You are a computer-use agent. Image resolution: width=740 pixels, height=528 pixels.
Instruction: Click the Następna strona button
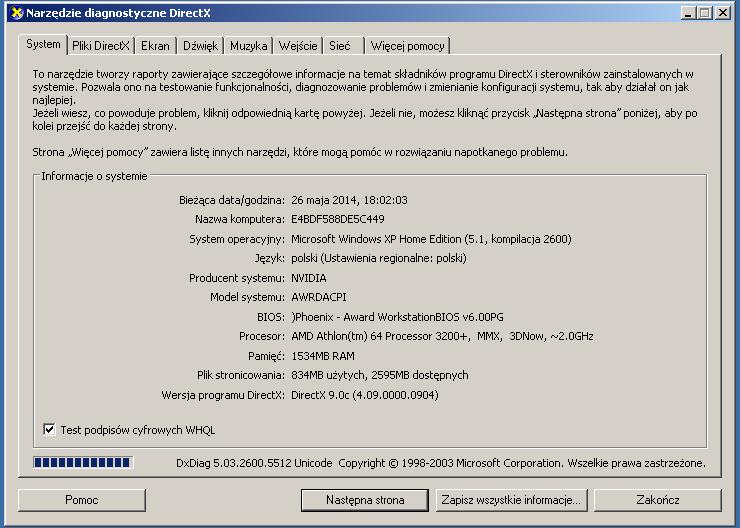click(365, 500)
